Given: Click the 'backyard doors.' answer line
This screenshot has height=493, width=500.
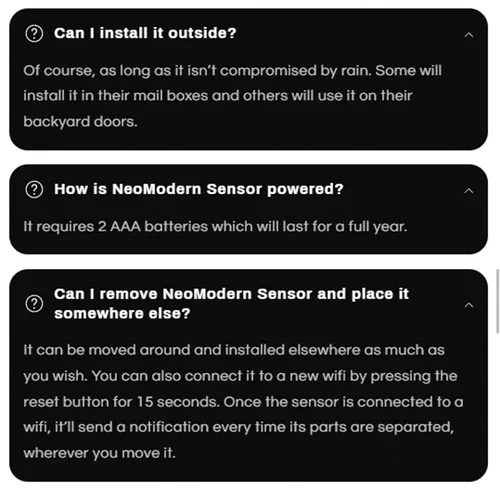Looking at the screenshot, I should (80, 122).
